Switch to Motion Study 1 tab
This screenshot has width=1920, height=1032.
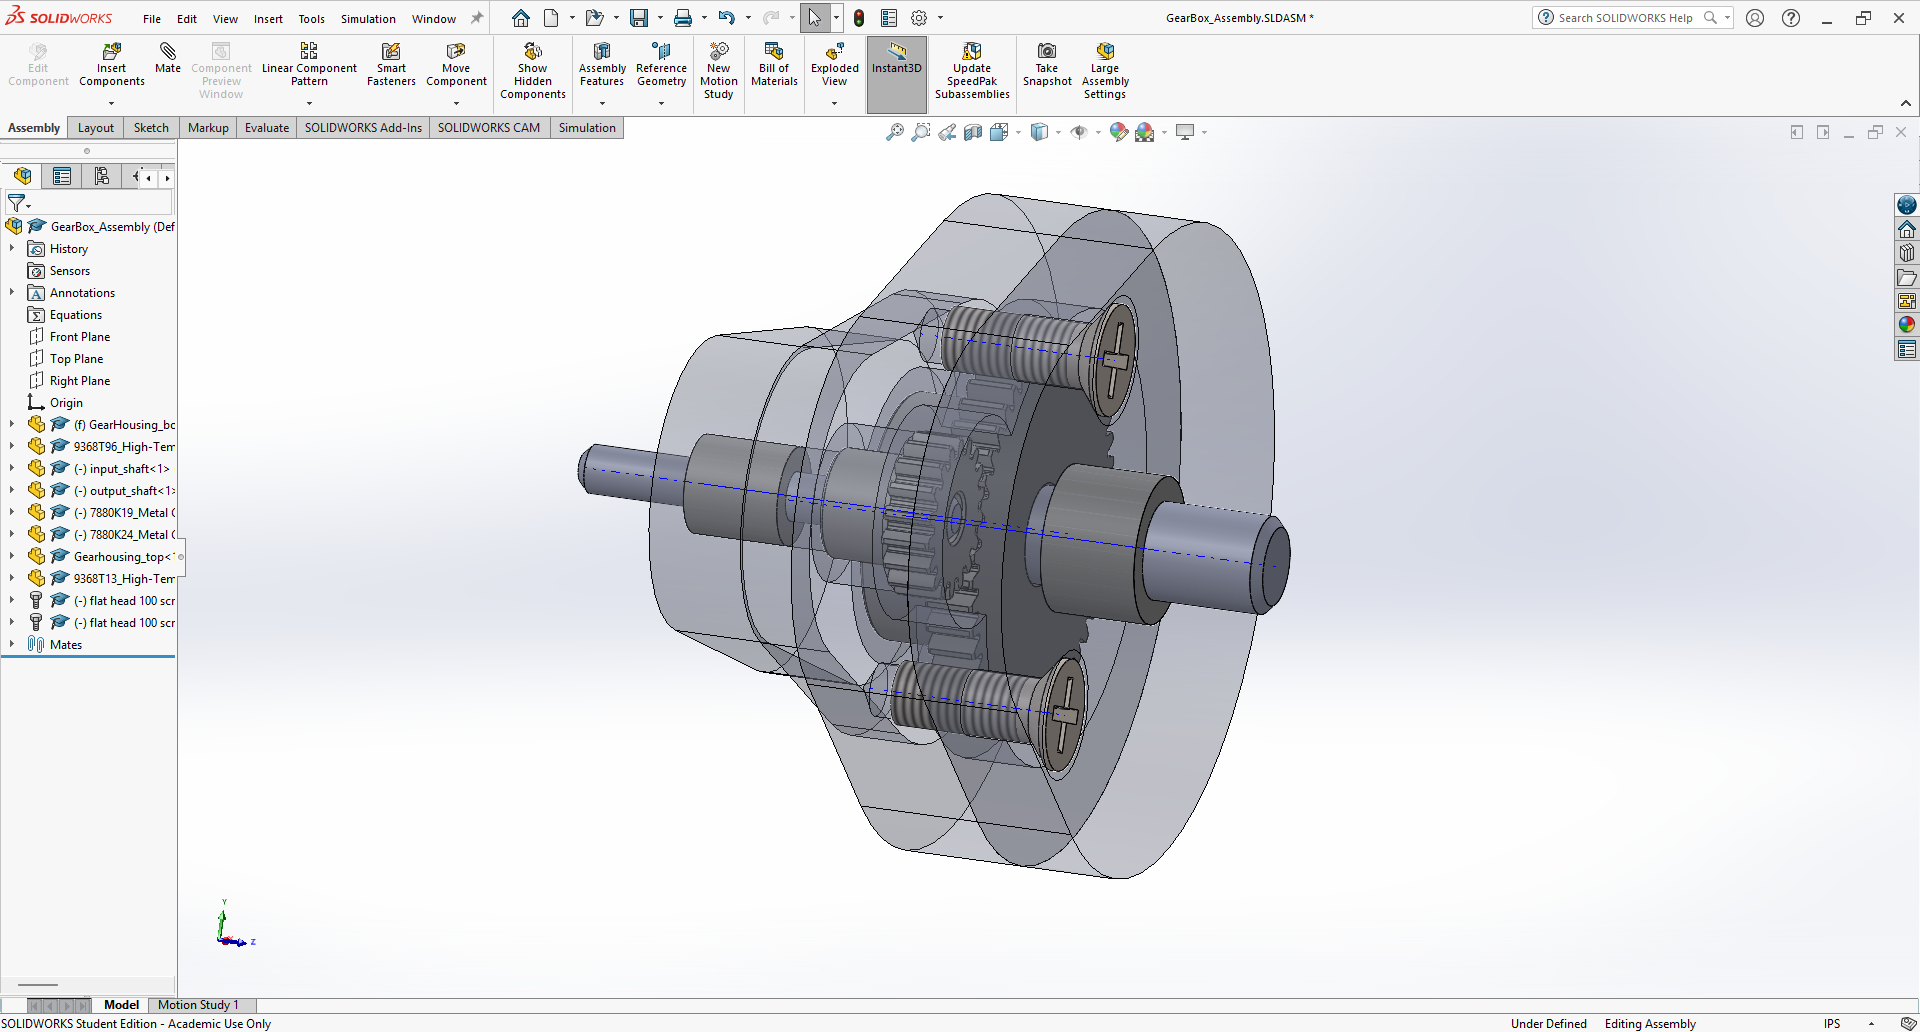click(198, 1005)
